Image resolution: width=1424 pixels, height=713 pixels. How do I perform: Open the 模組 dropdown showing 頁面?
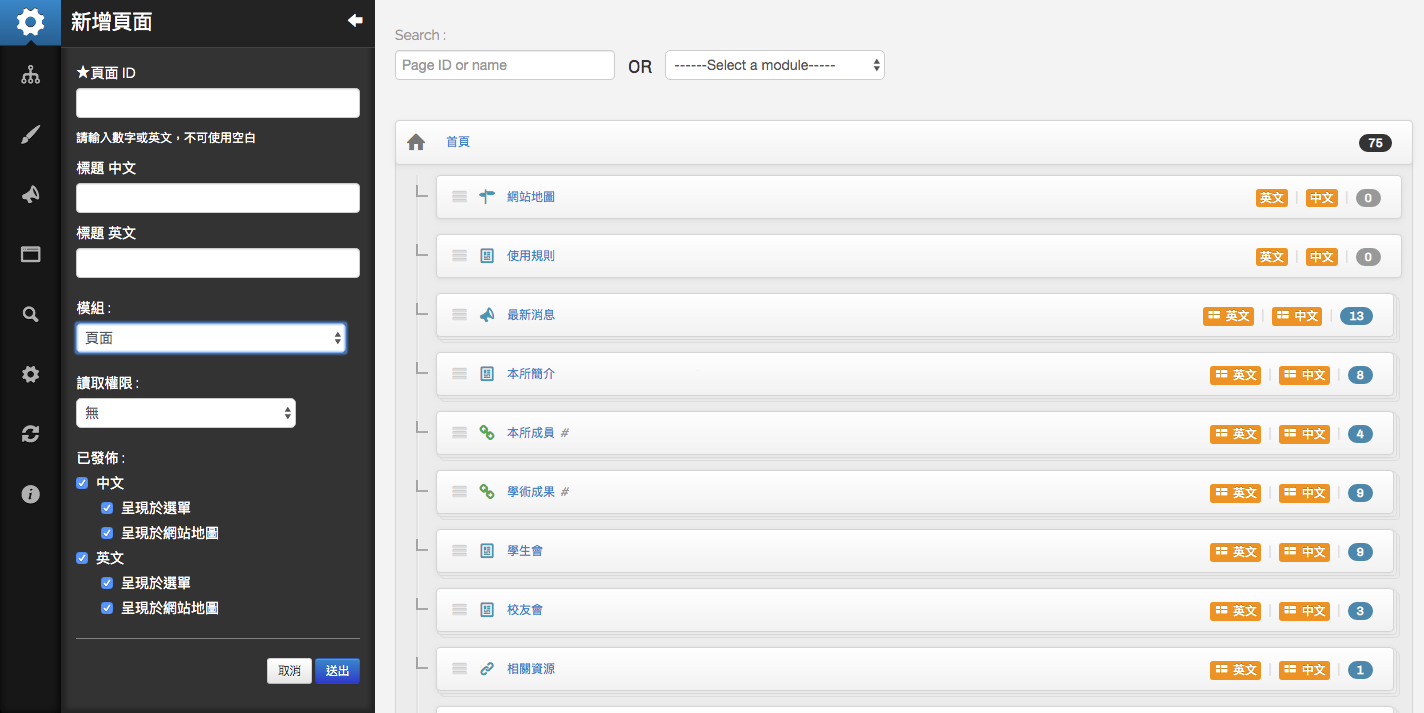[211, 338]
